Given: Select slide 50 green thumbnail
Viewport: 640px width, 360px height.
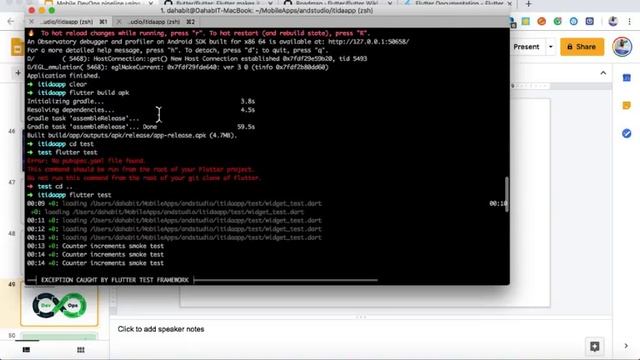Looking at the screenshot, I should (x=59, y=337).
